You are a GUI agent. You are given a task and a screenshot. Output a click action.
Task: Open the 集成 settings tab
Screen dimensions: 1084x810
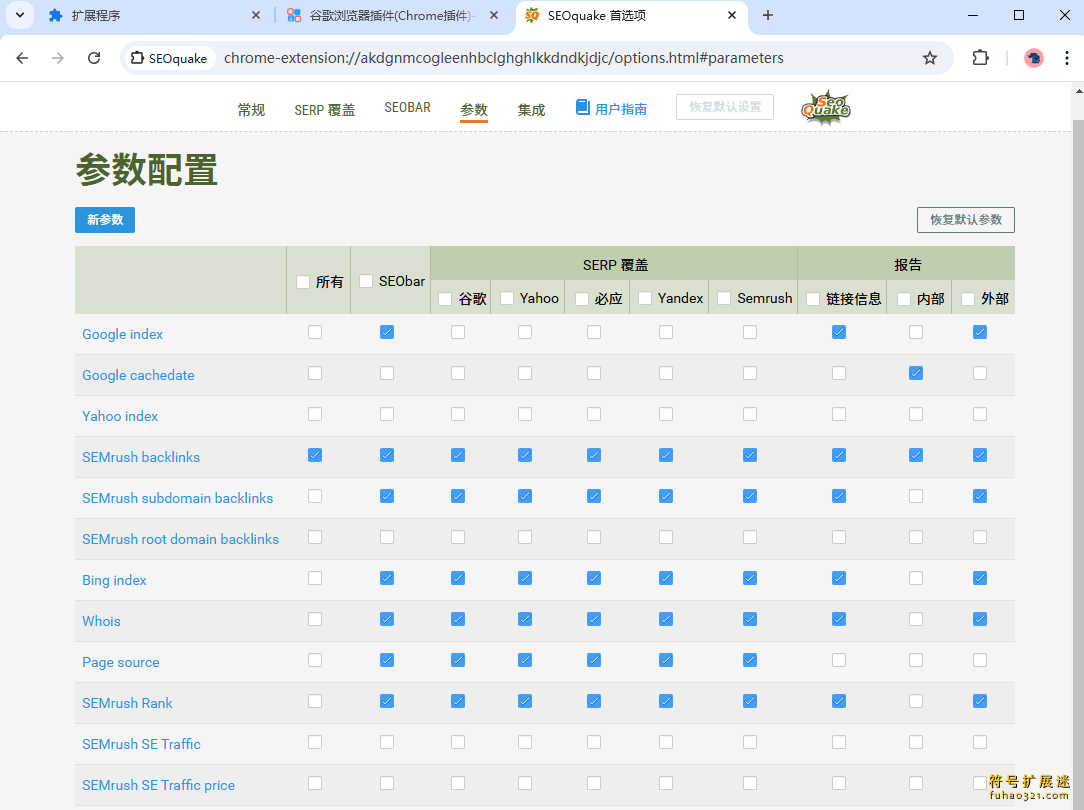(x=532, y=110)
